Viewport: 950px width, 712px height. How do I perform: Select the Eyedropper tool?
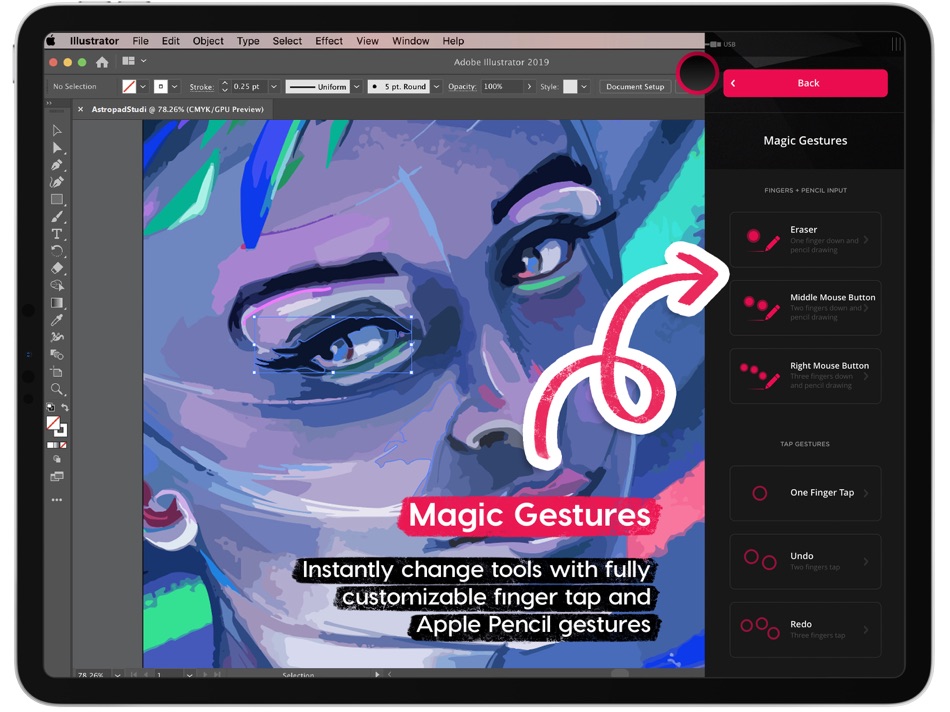(57, 319)
